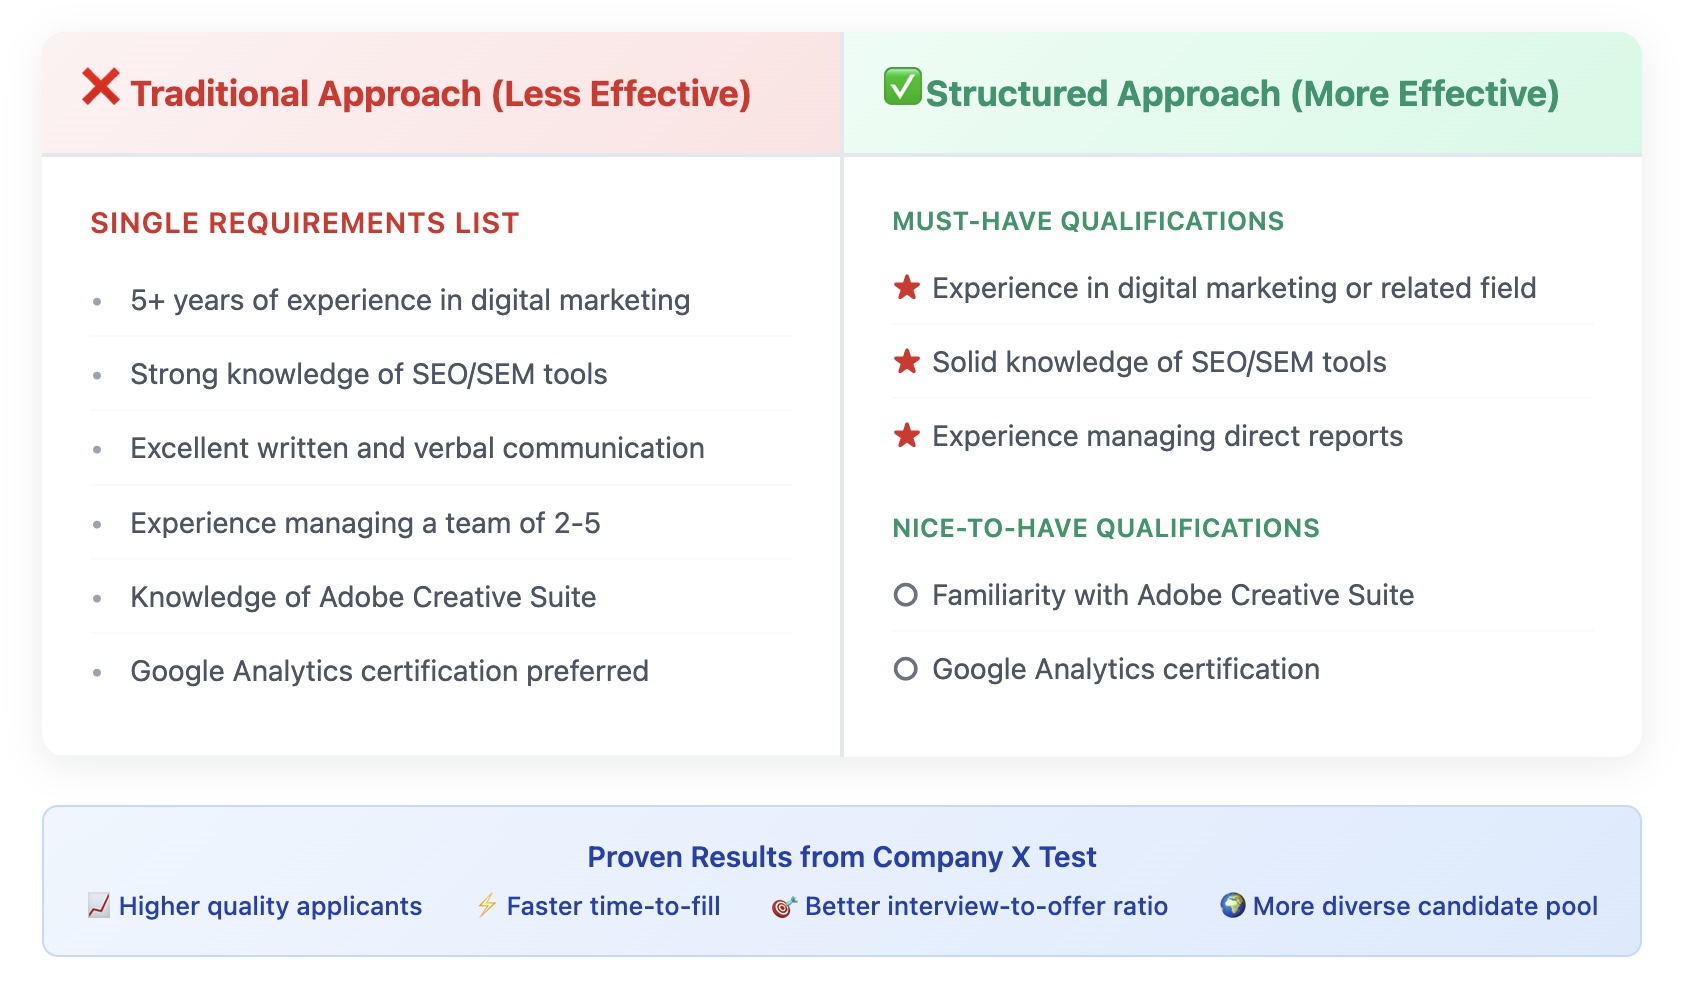The image size is (1688, 992).
Task: Click the 5+ years of experience list item
Action: point(441,300)
